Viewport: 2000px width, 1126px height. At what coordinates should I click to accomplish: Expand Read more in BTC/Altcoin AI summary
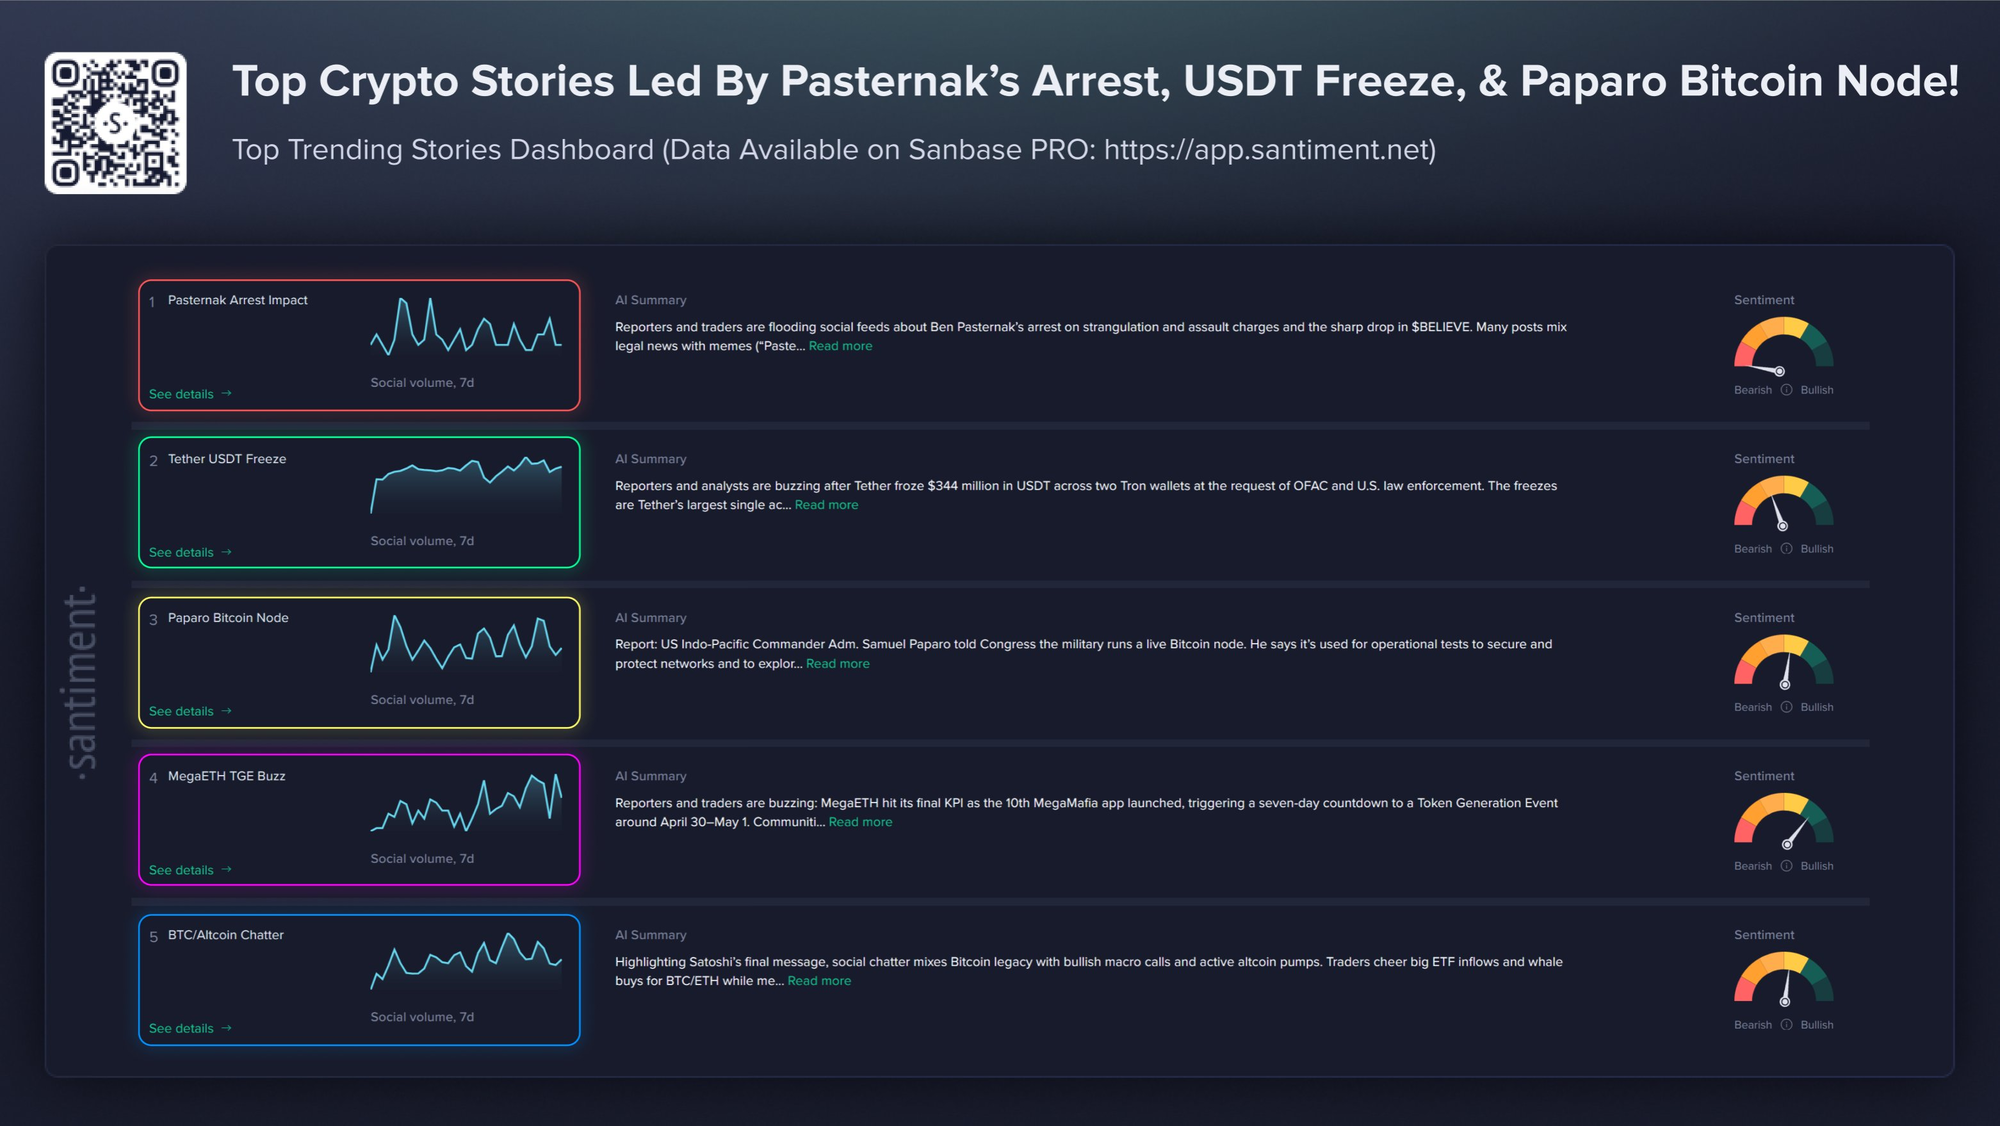(819, 981)
